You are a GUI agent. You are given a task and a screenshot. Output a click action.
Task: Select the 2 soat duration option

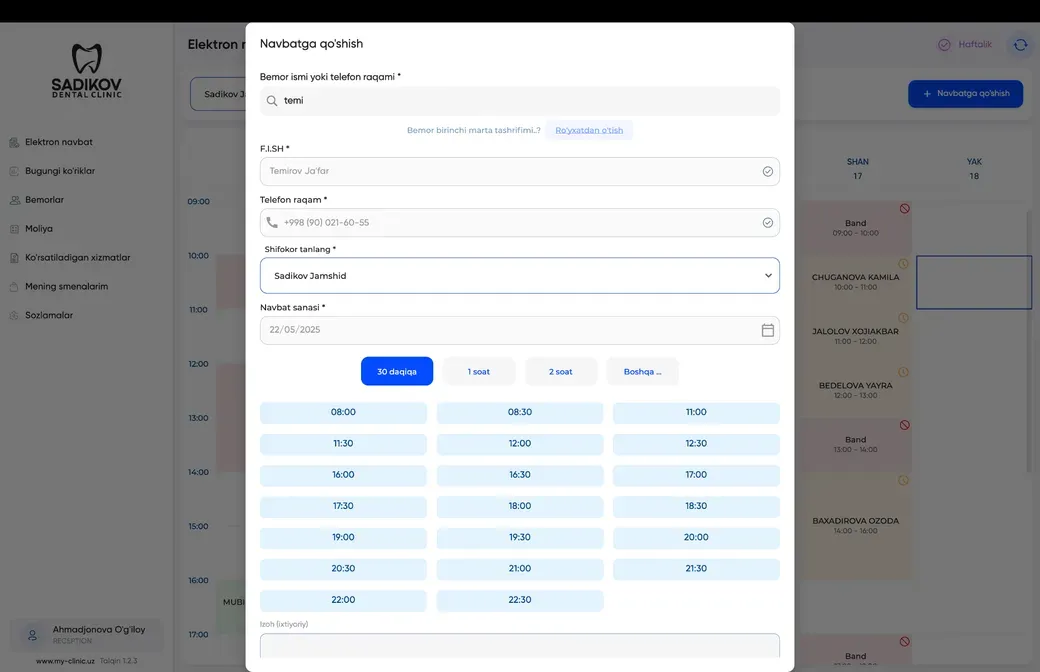(560, 371)
